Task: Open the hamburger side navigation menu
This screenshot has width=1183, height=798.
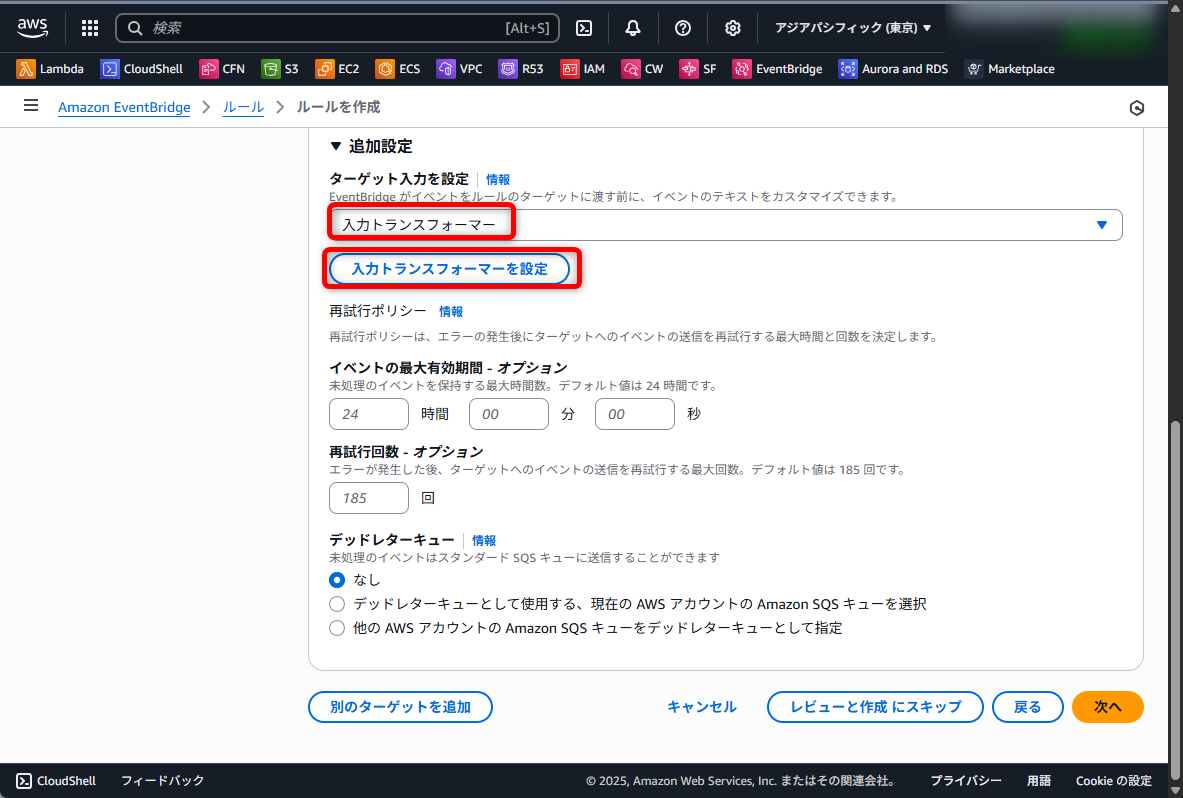Action: [31, 106]
